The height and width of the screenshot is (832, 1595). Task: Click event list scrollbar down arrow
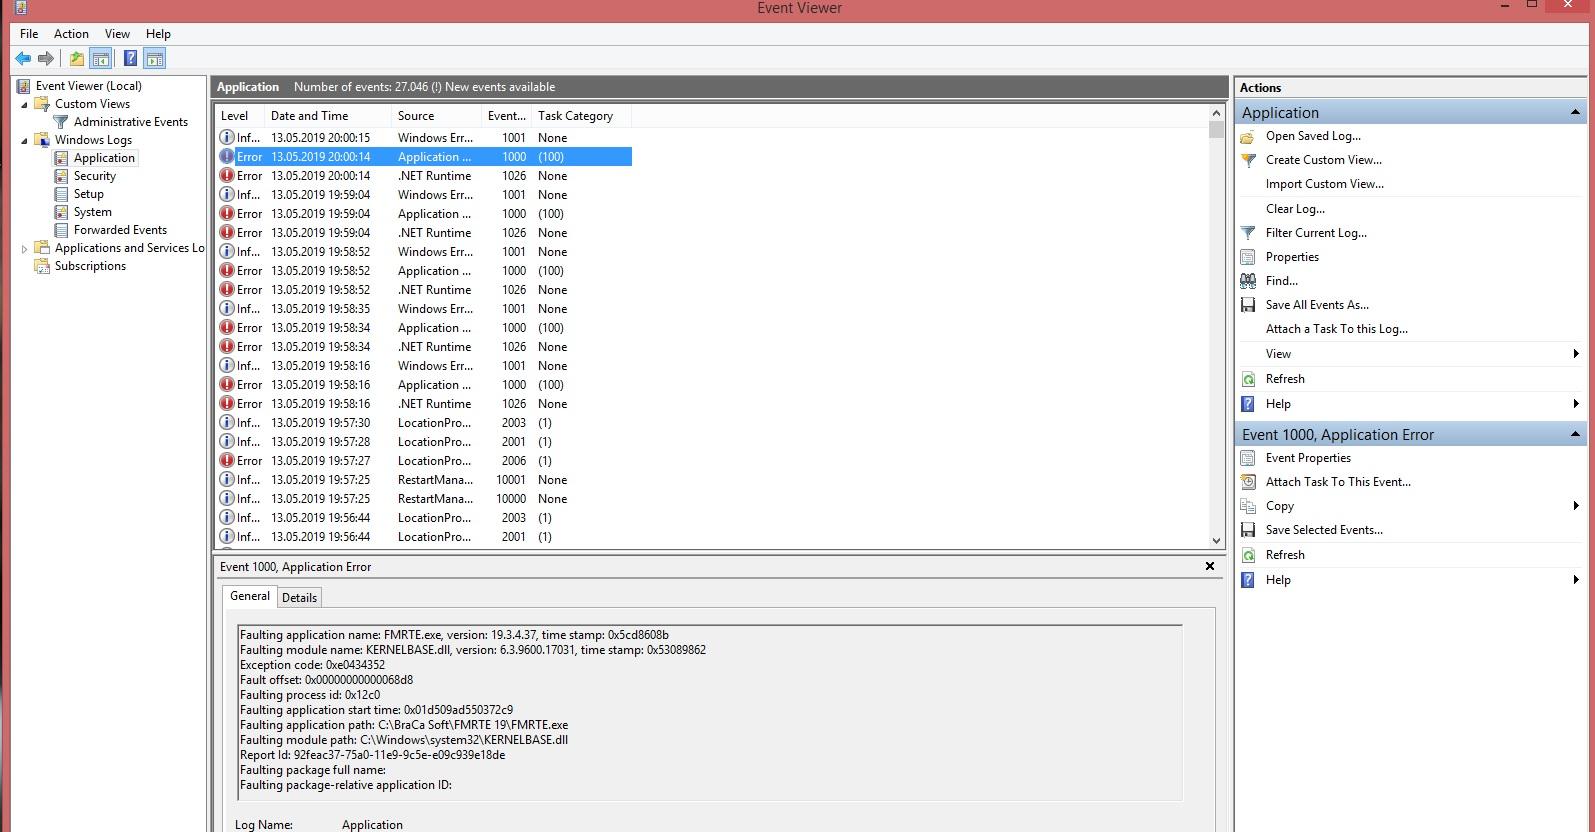(1216, 541)
